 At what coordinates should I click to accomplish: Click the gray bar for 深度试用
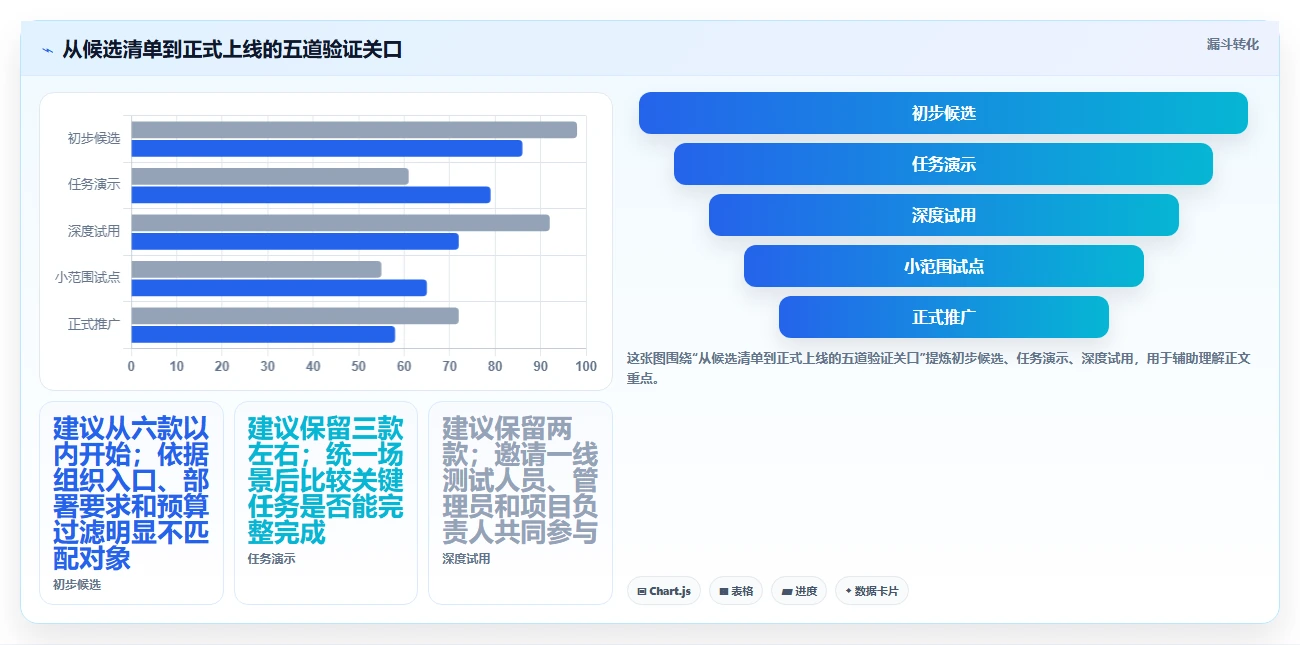[x=340, y=222]
